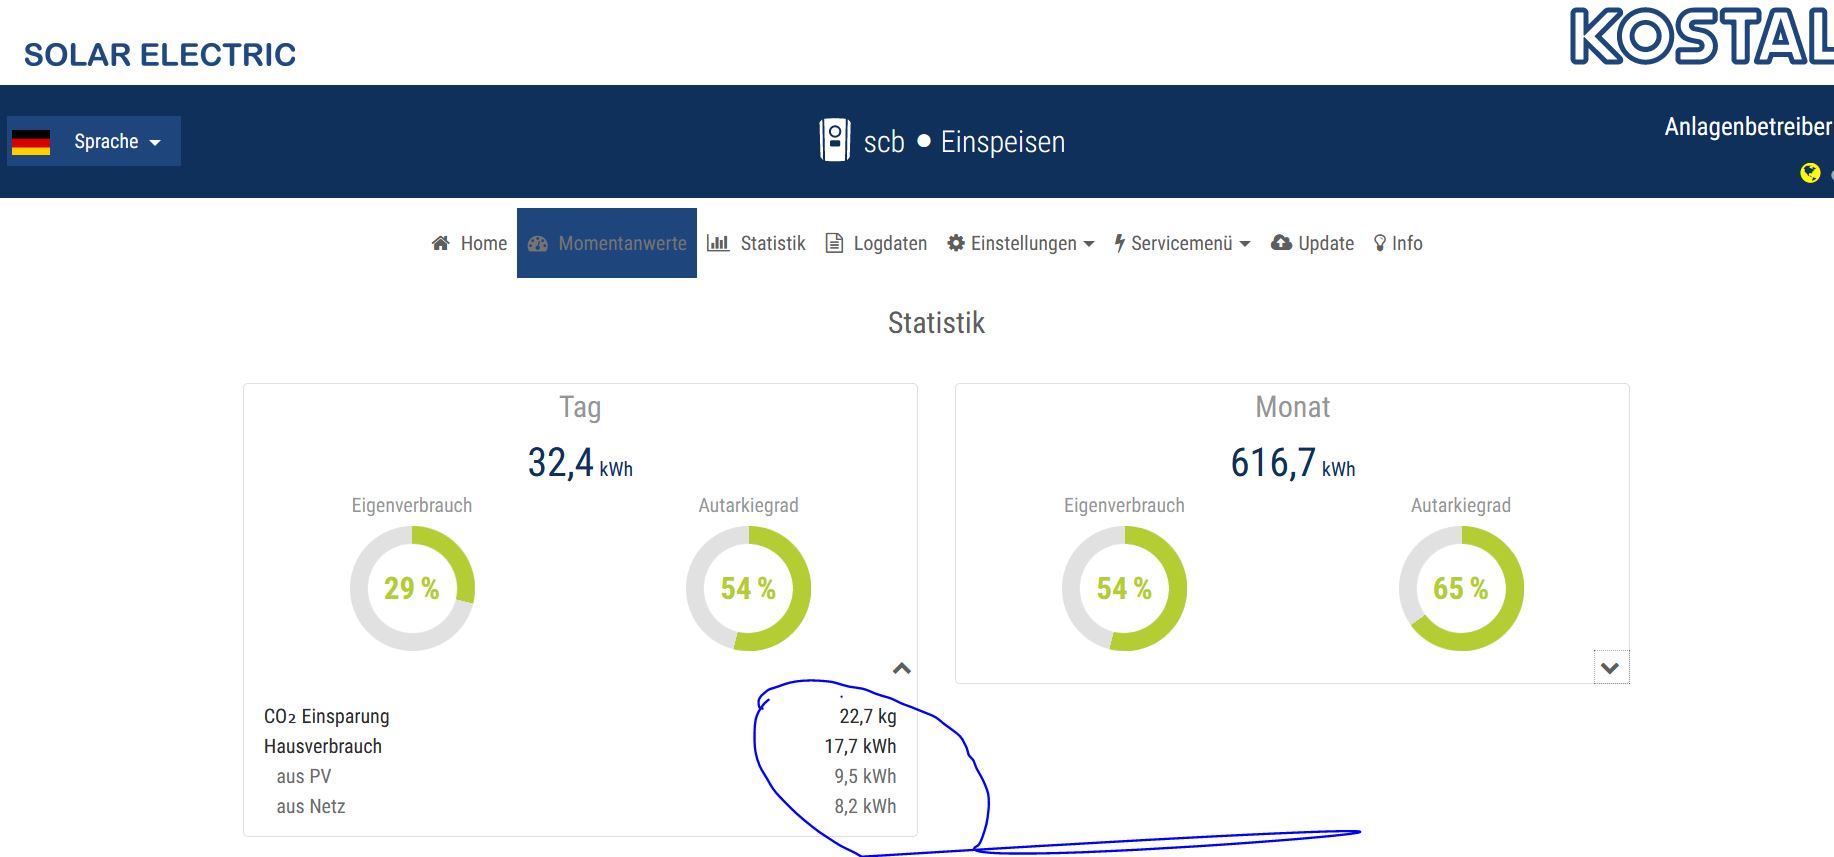Select the Tag total 32,4 kWh
1834x857 pixels.
(x=580, y=463)
